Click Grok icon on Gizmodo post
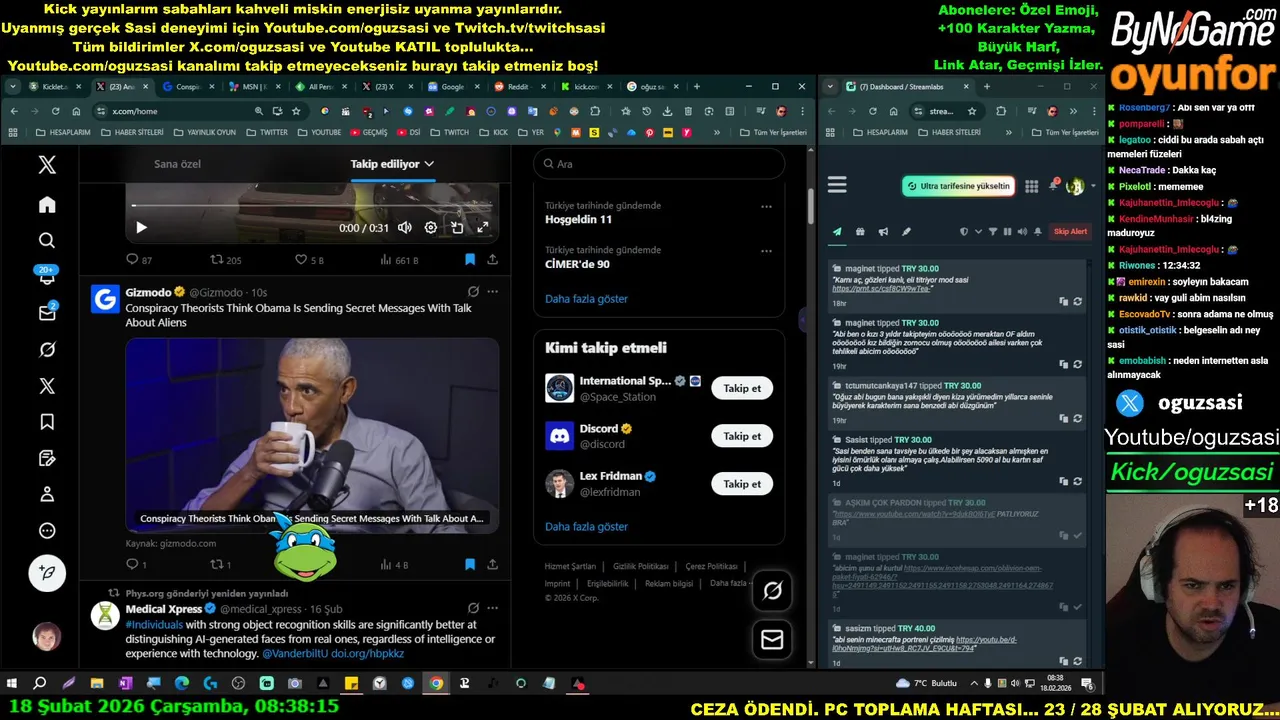The image size is (1280, 720). (x=473, y=292)
